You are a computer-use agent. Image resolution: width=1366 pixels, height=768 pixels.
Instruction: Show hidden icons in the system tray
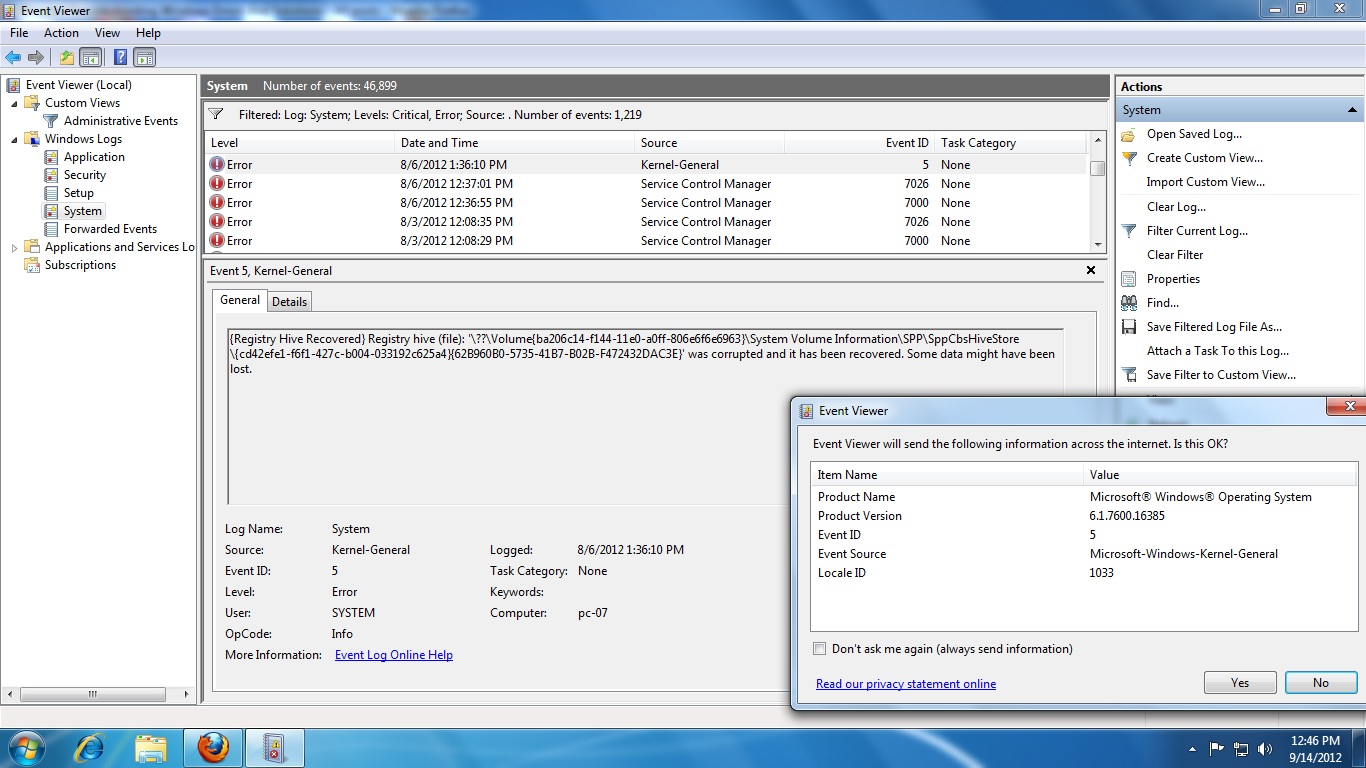point(1192,748)
